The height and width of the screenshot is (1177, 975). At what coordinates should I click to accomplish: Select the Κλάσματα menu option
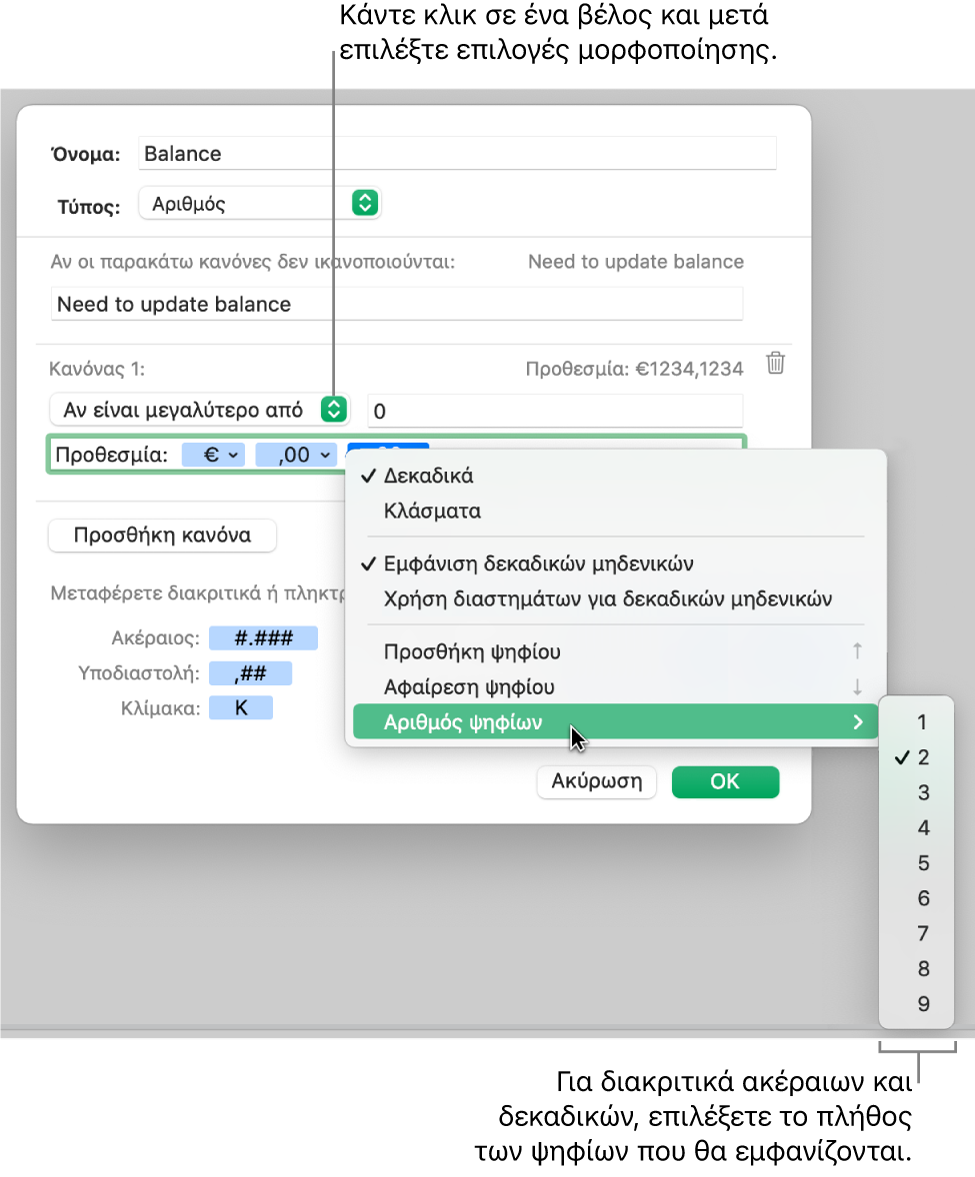615,511
